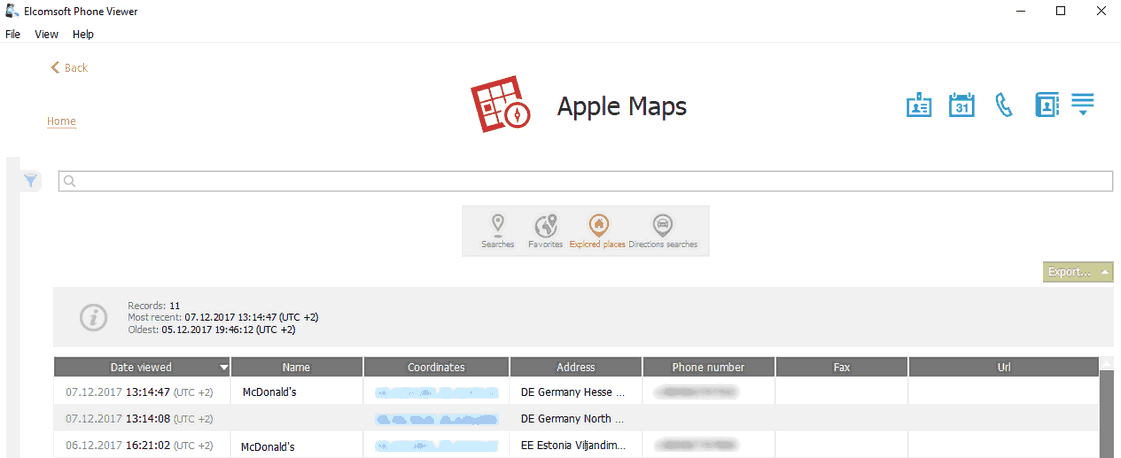
Task: Open the Calls phone icon
Action: pyautogui.click(x=1004, y=105)
